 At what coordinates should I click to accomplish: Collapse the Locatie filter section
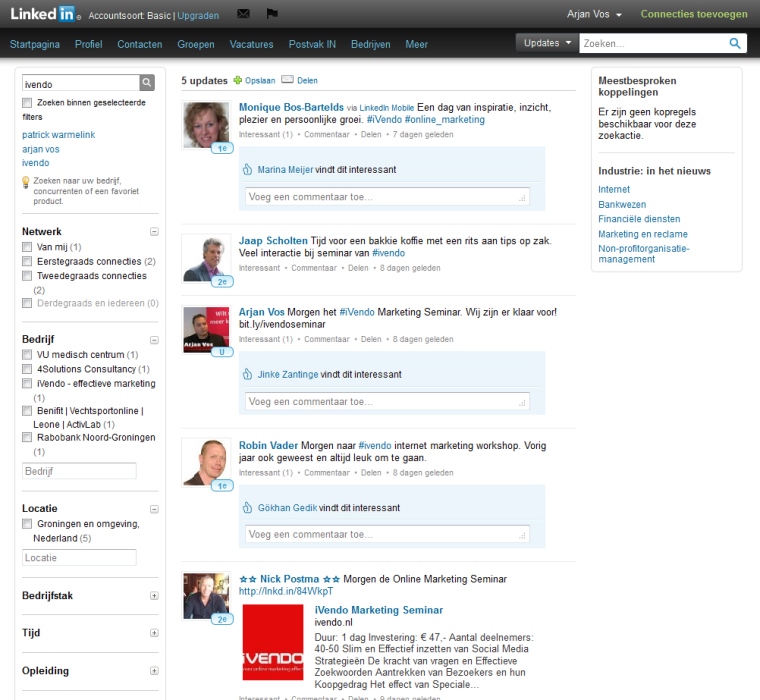coord(154,509)
